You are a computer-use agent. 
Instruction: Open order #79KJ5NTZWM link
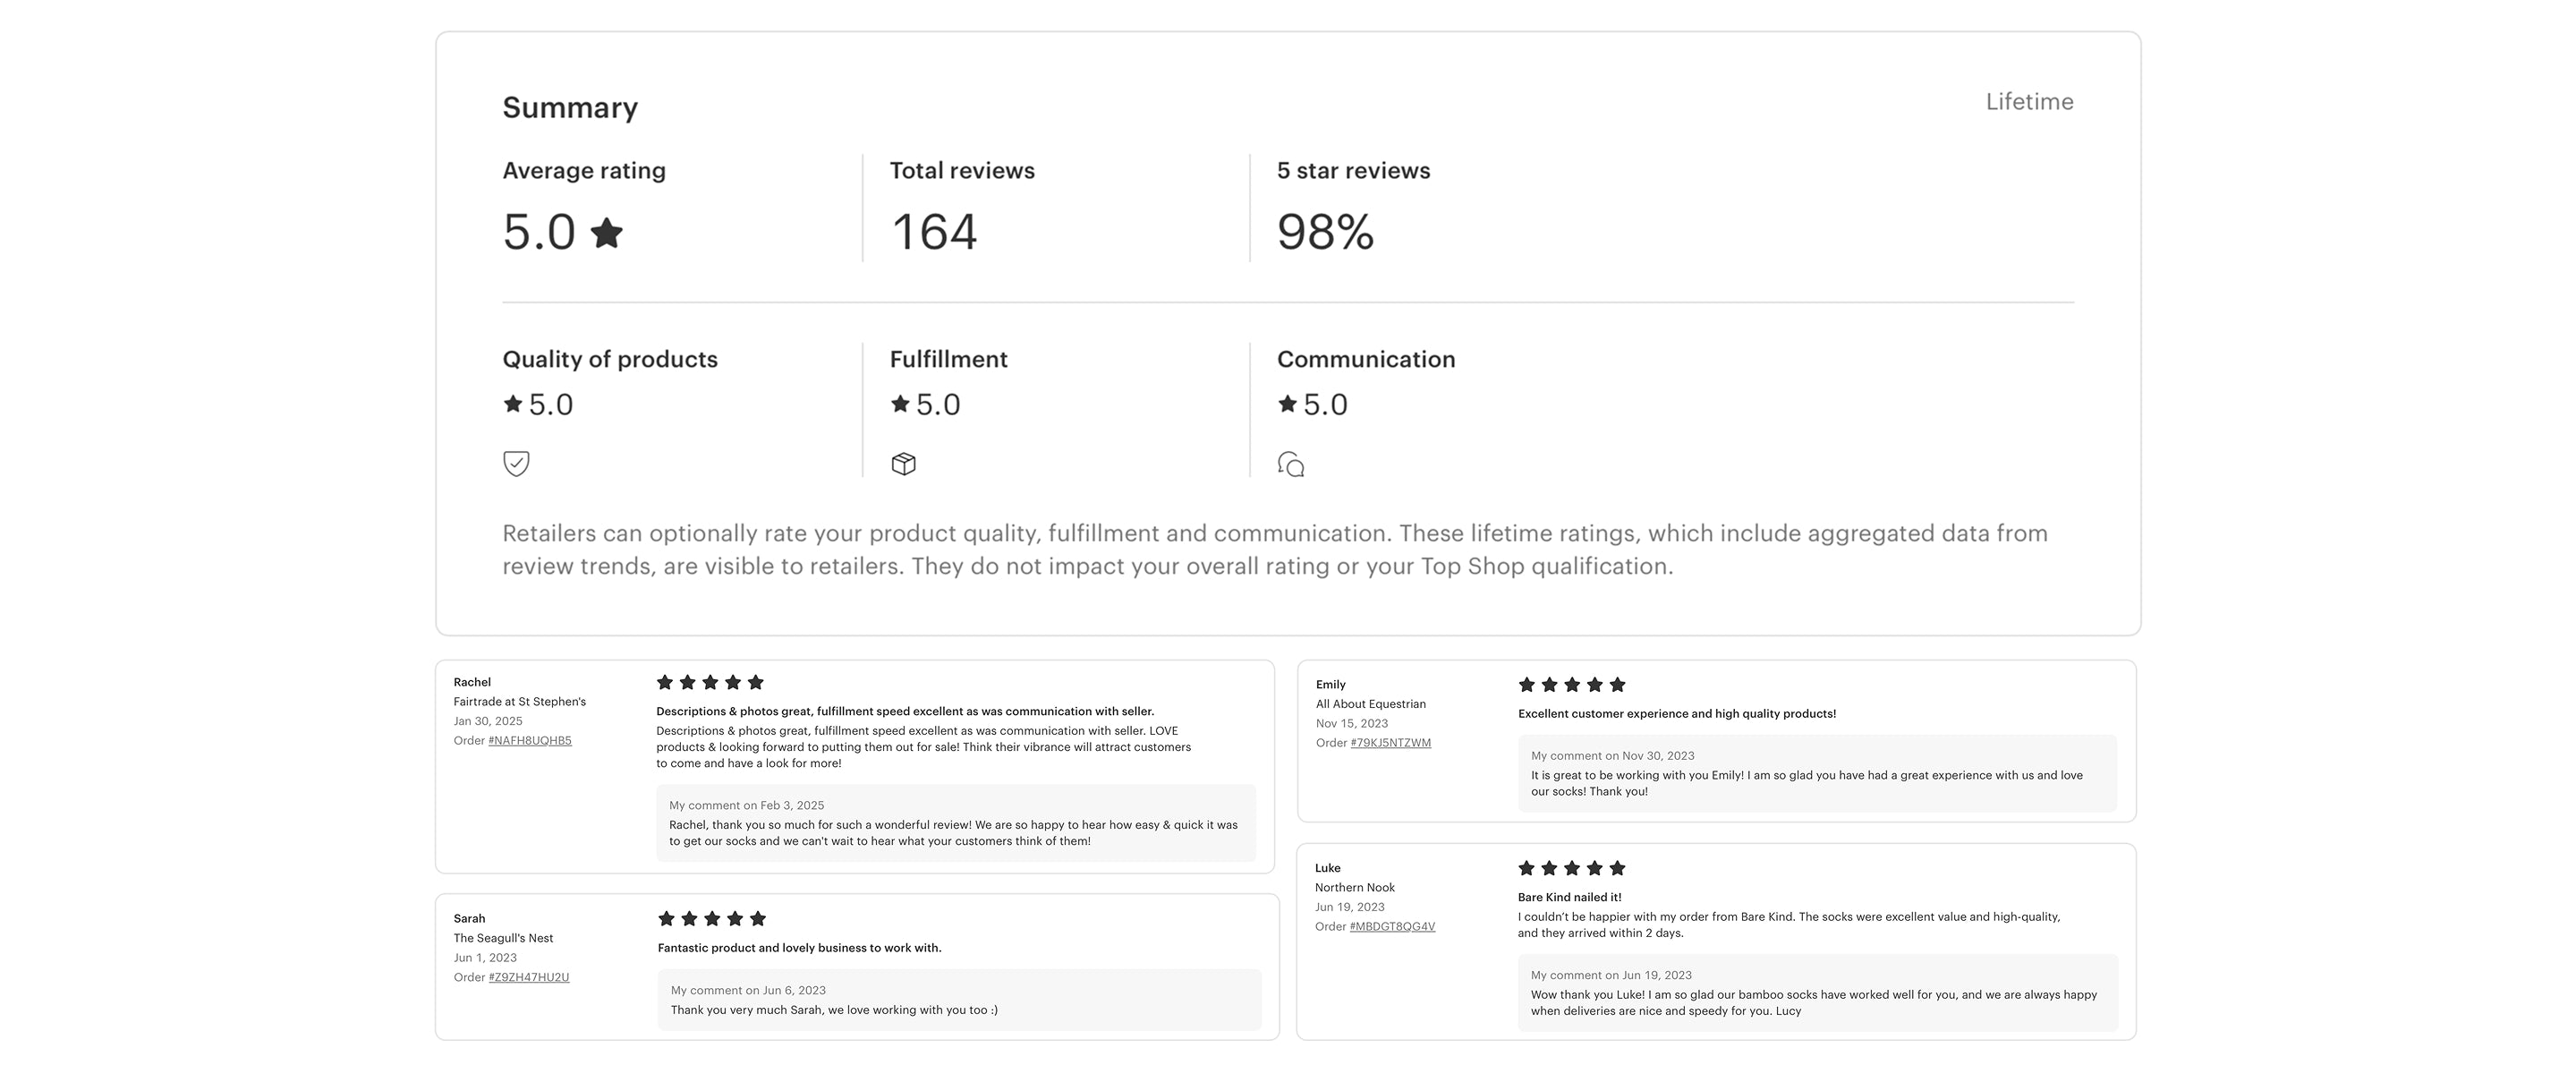(x=1390, y=743)
